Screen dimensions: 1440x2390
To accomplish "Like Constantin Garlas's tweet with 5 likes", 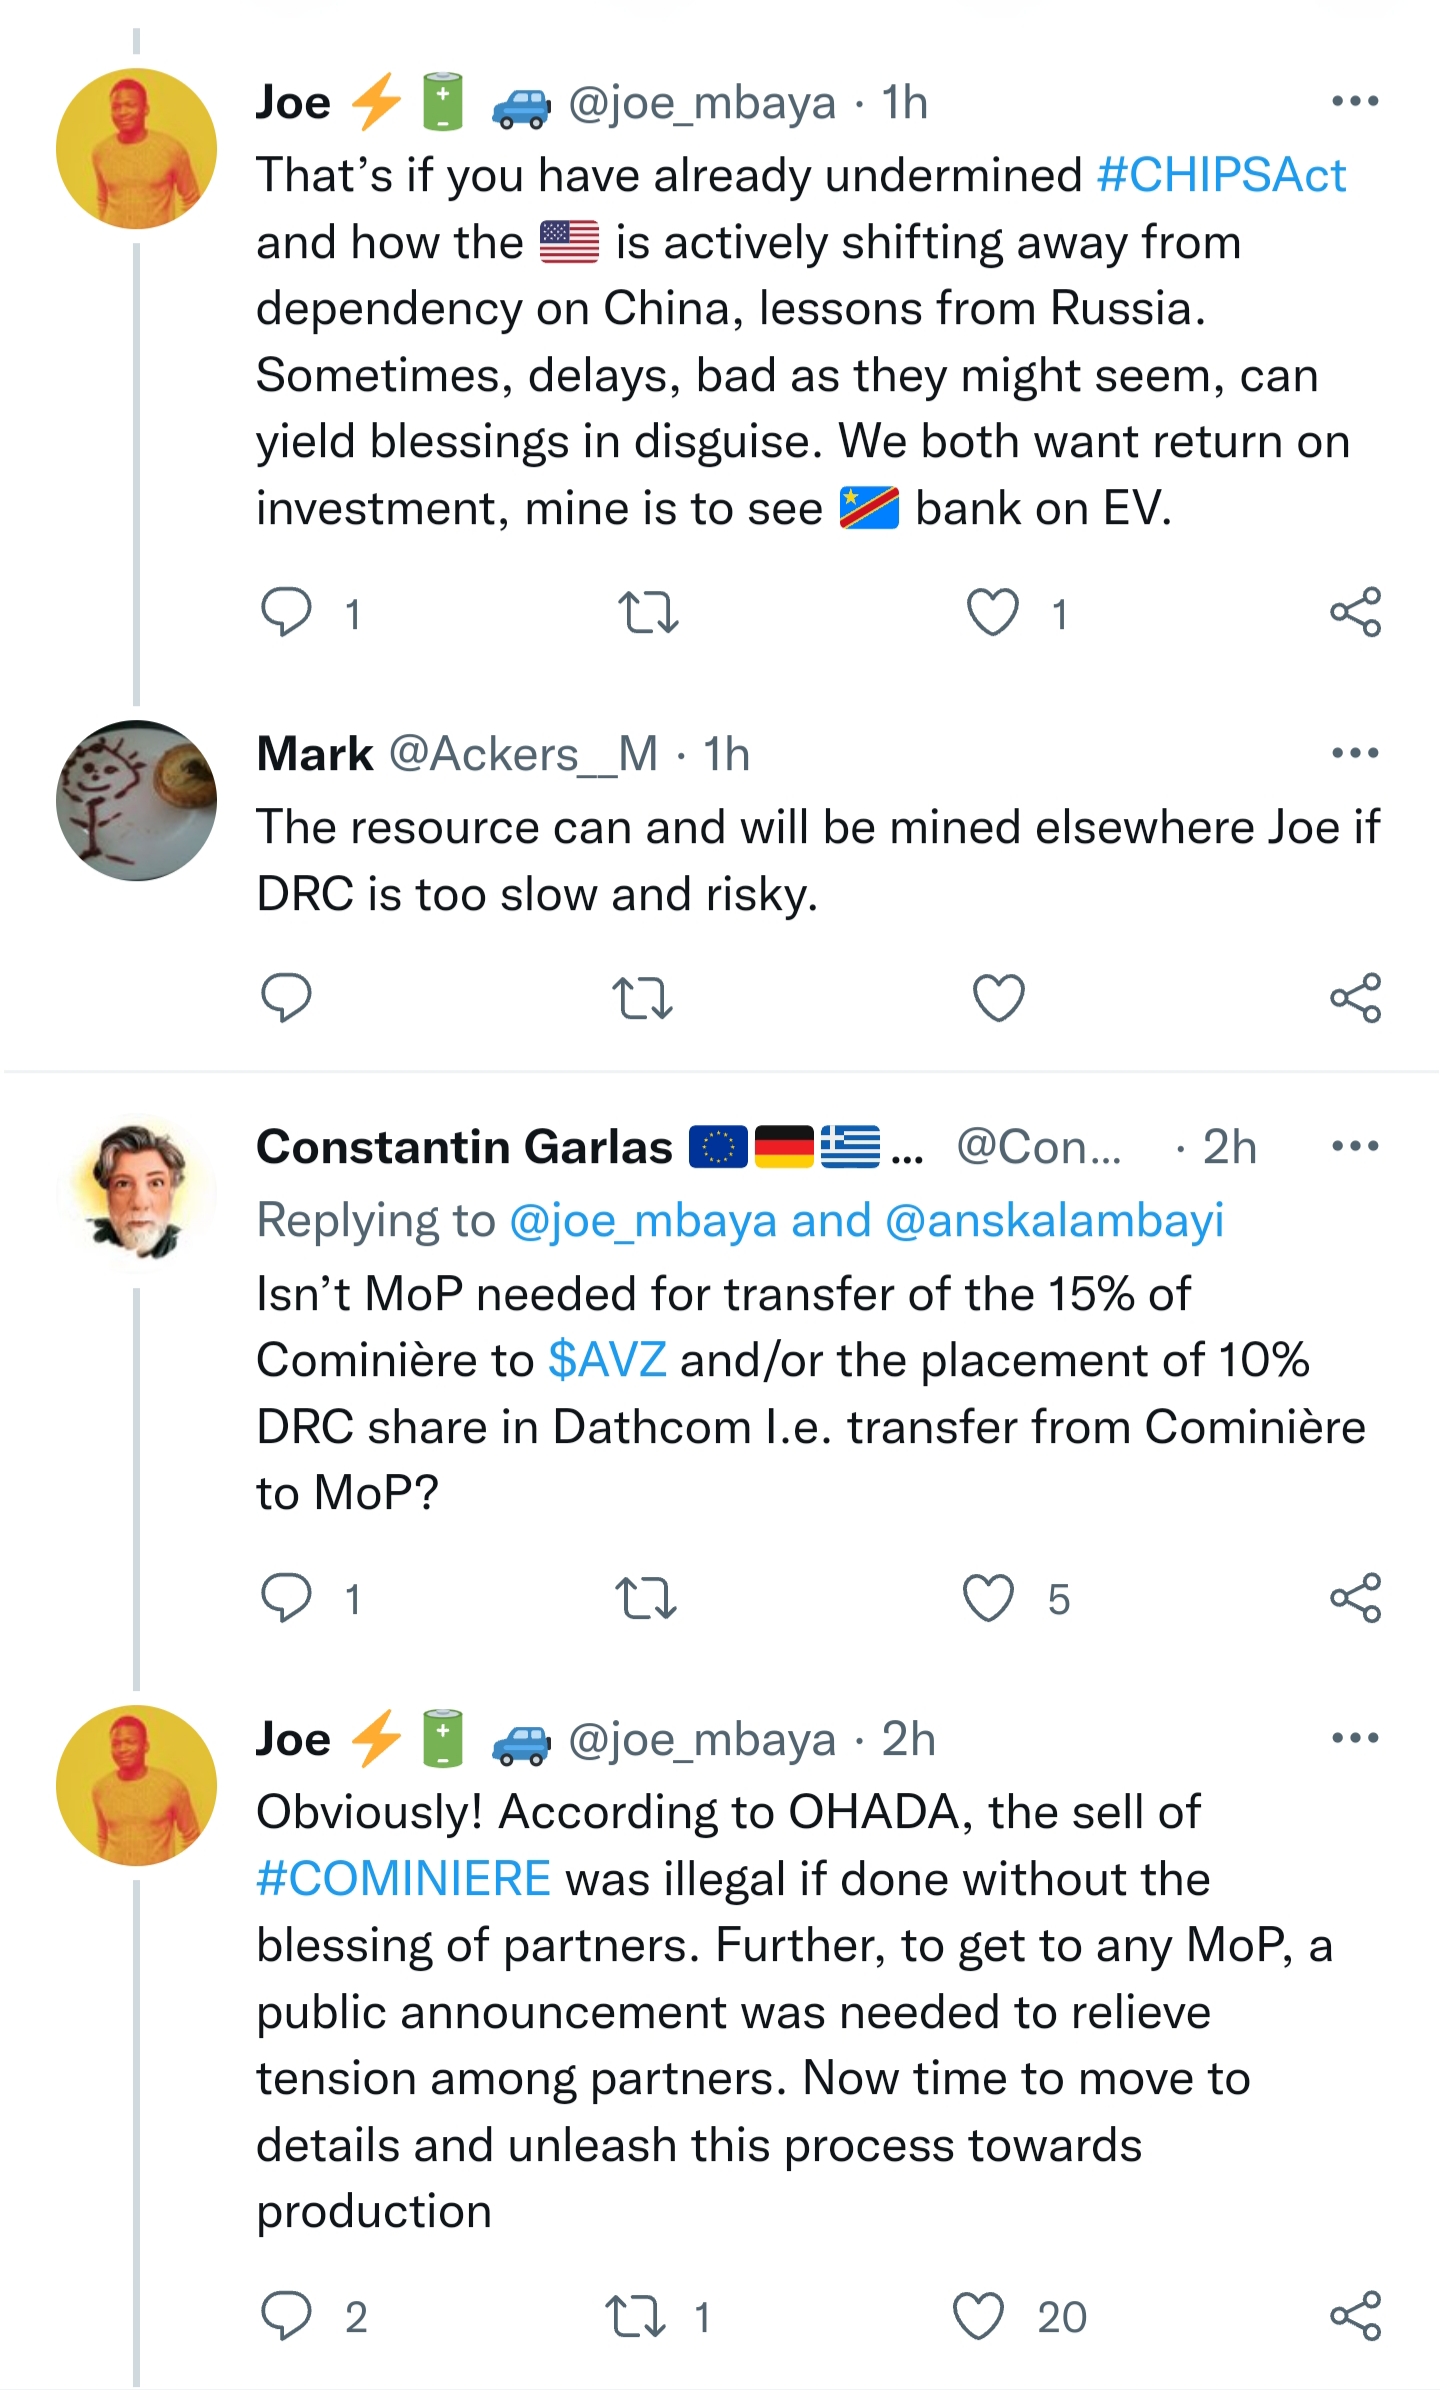I will coord(988,1597).
